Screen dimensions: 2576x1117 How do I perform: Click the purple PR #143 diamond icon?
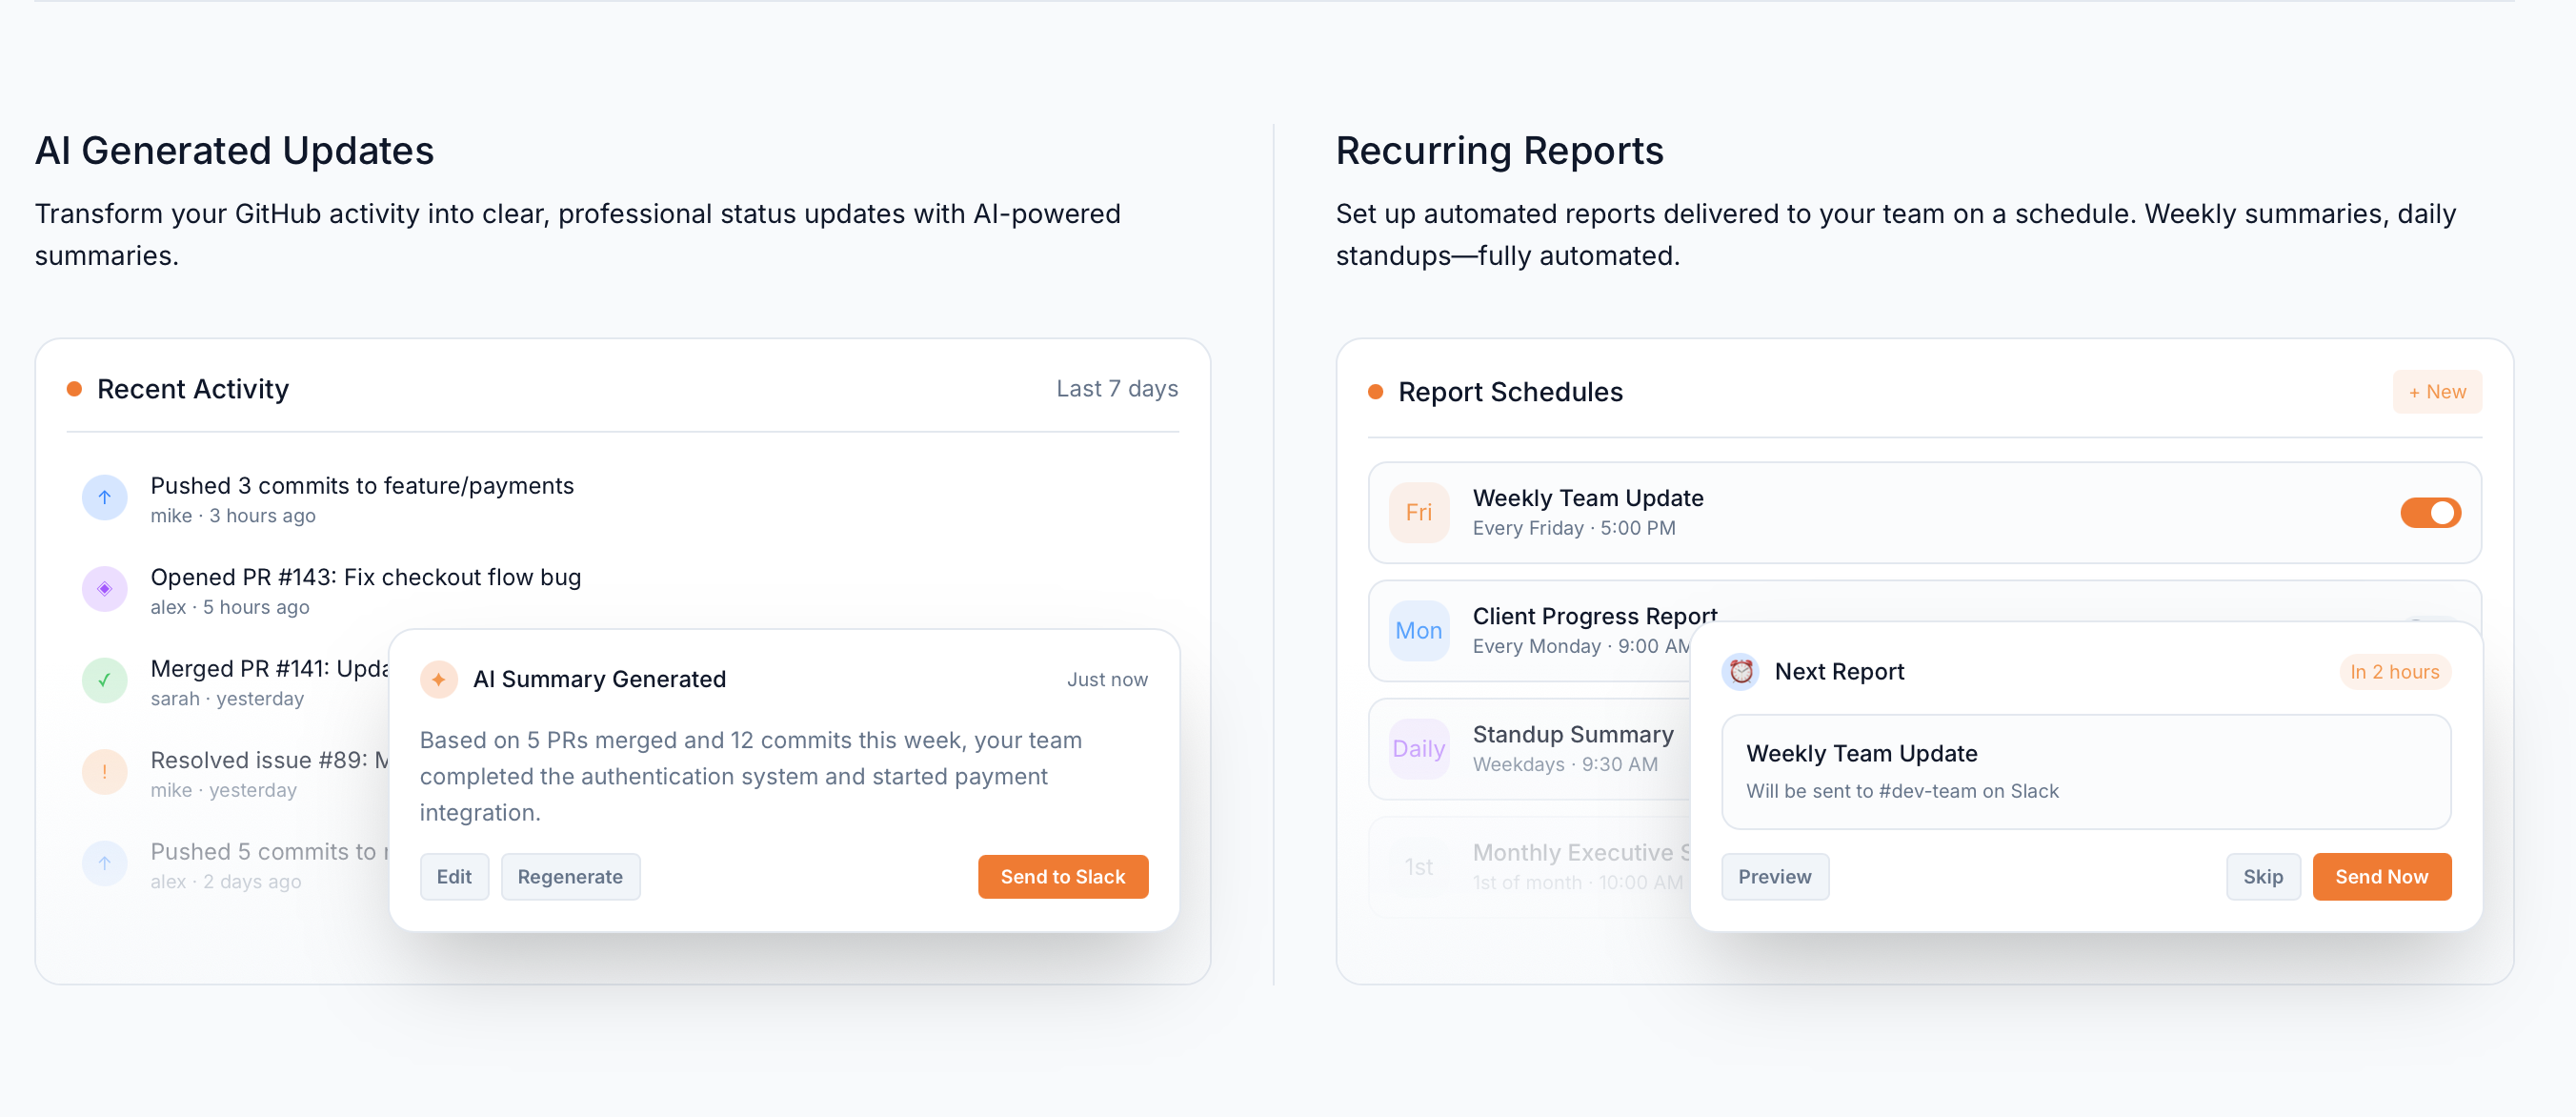[x=104, y=589]
